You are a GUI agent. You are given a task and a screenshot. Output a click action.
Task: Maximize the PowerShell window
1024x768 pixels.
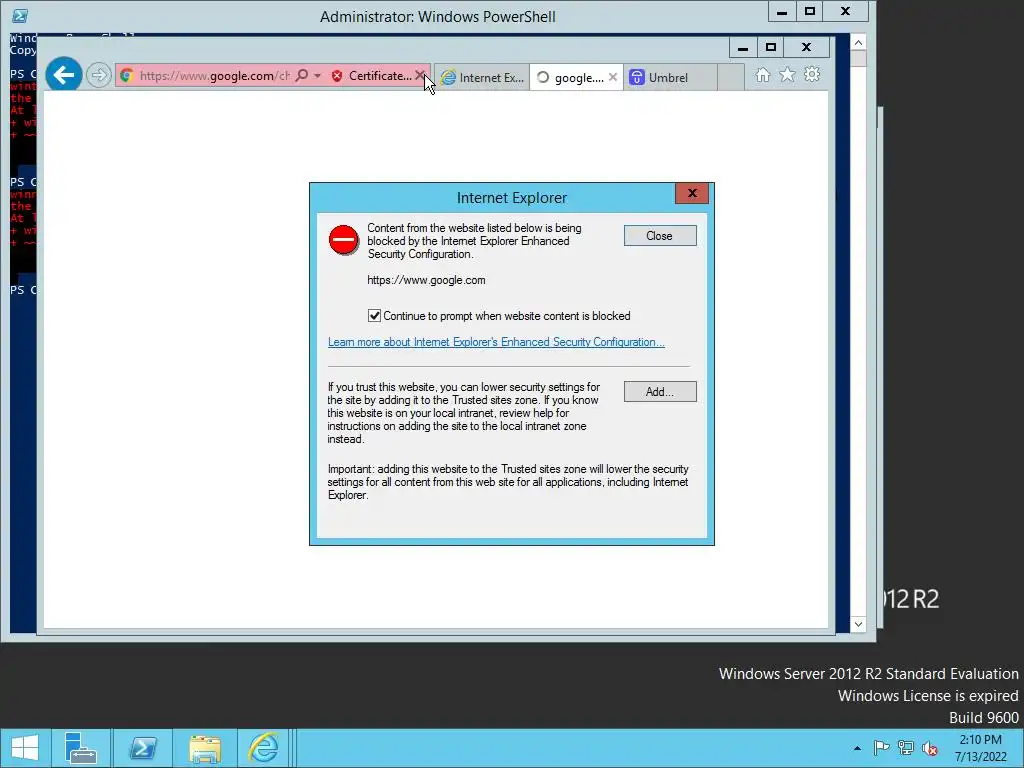810,12
